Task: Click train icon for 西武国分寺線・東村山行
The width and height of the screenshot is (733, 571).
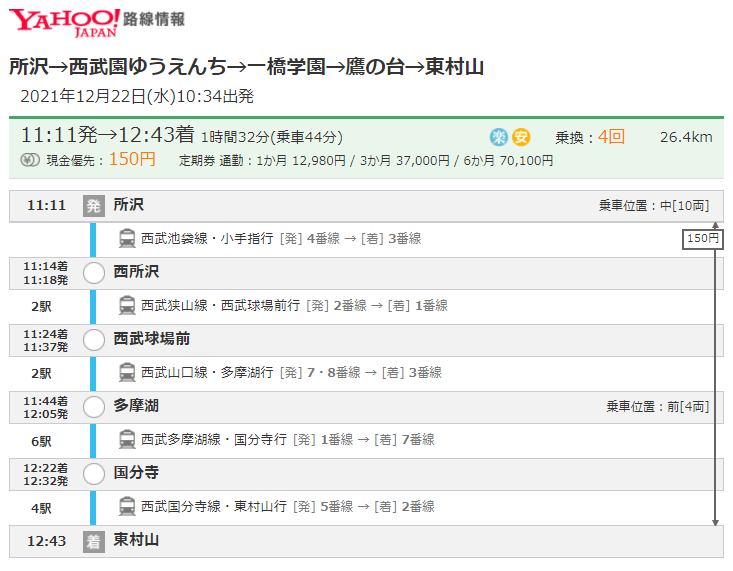Action: tap(127, 506)
